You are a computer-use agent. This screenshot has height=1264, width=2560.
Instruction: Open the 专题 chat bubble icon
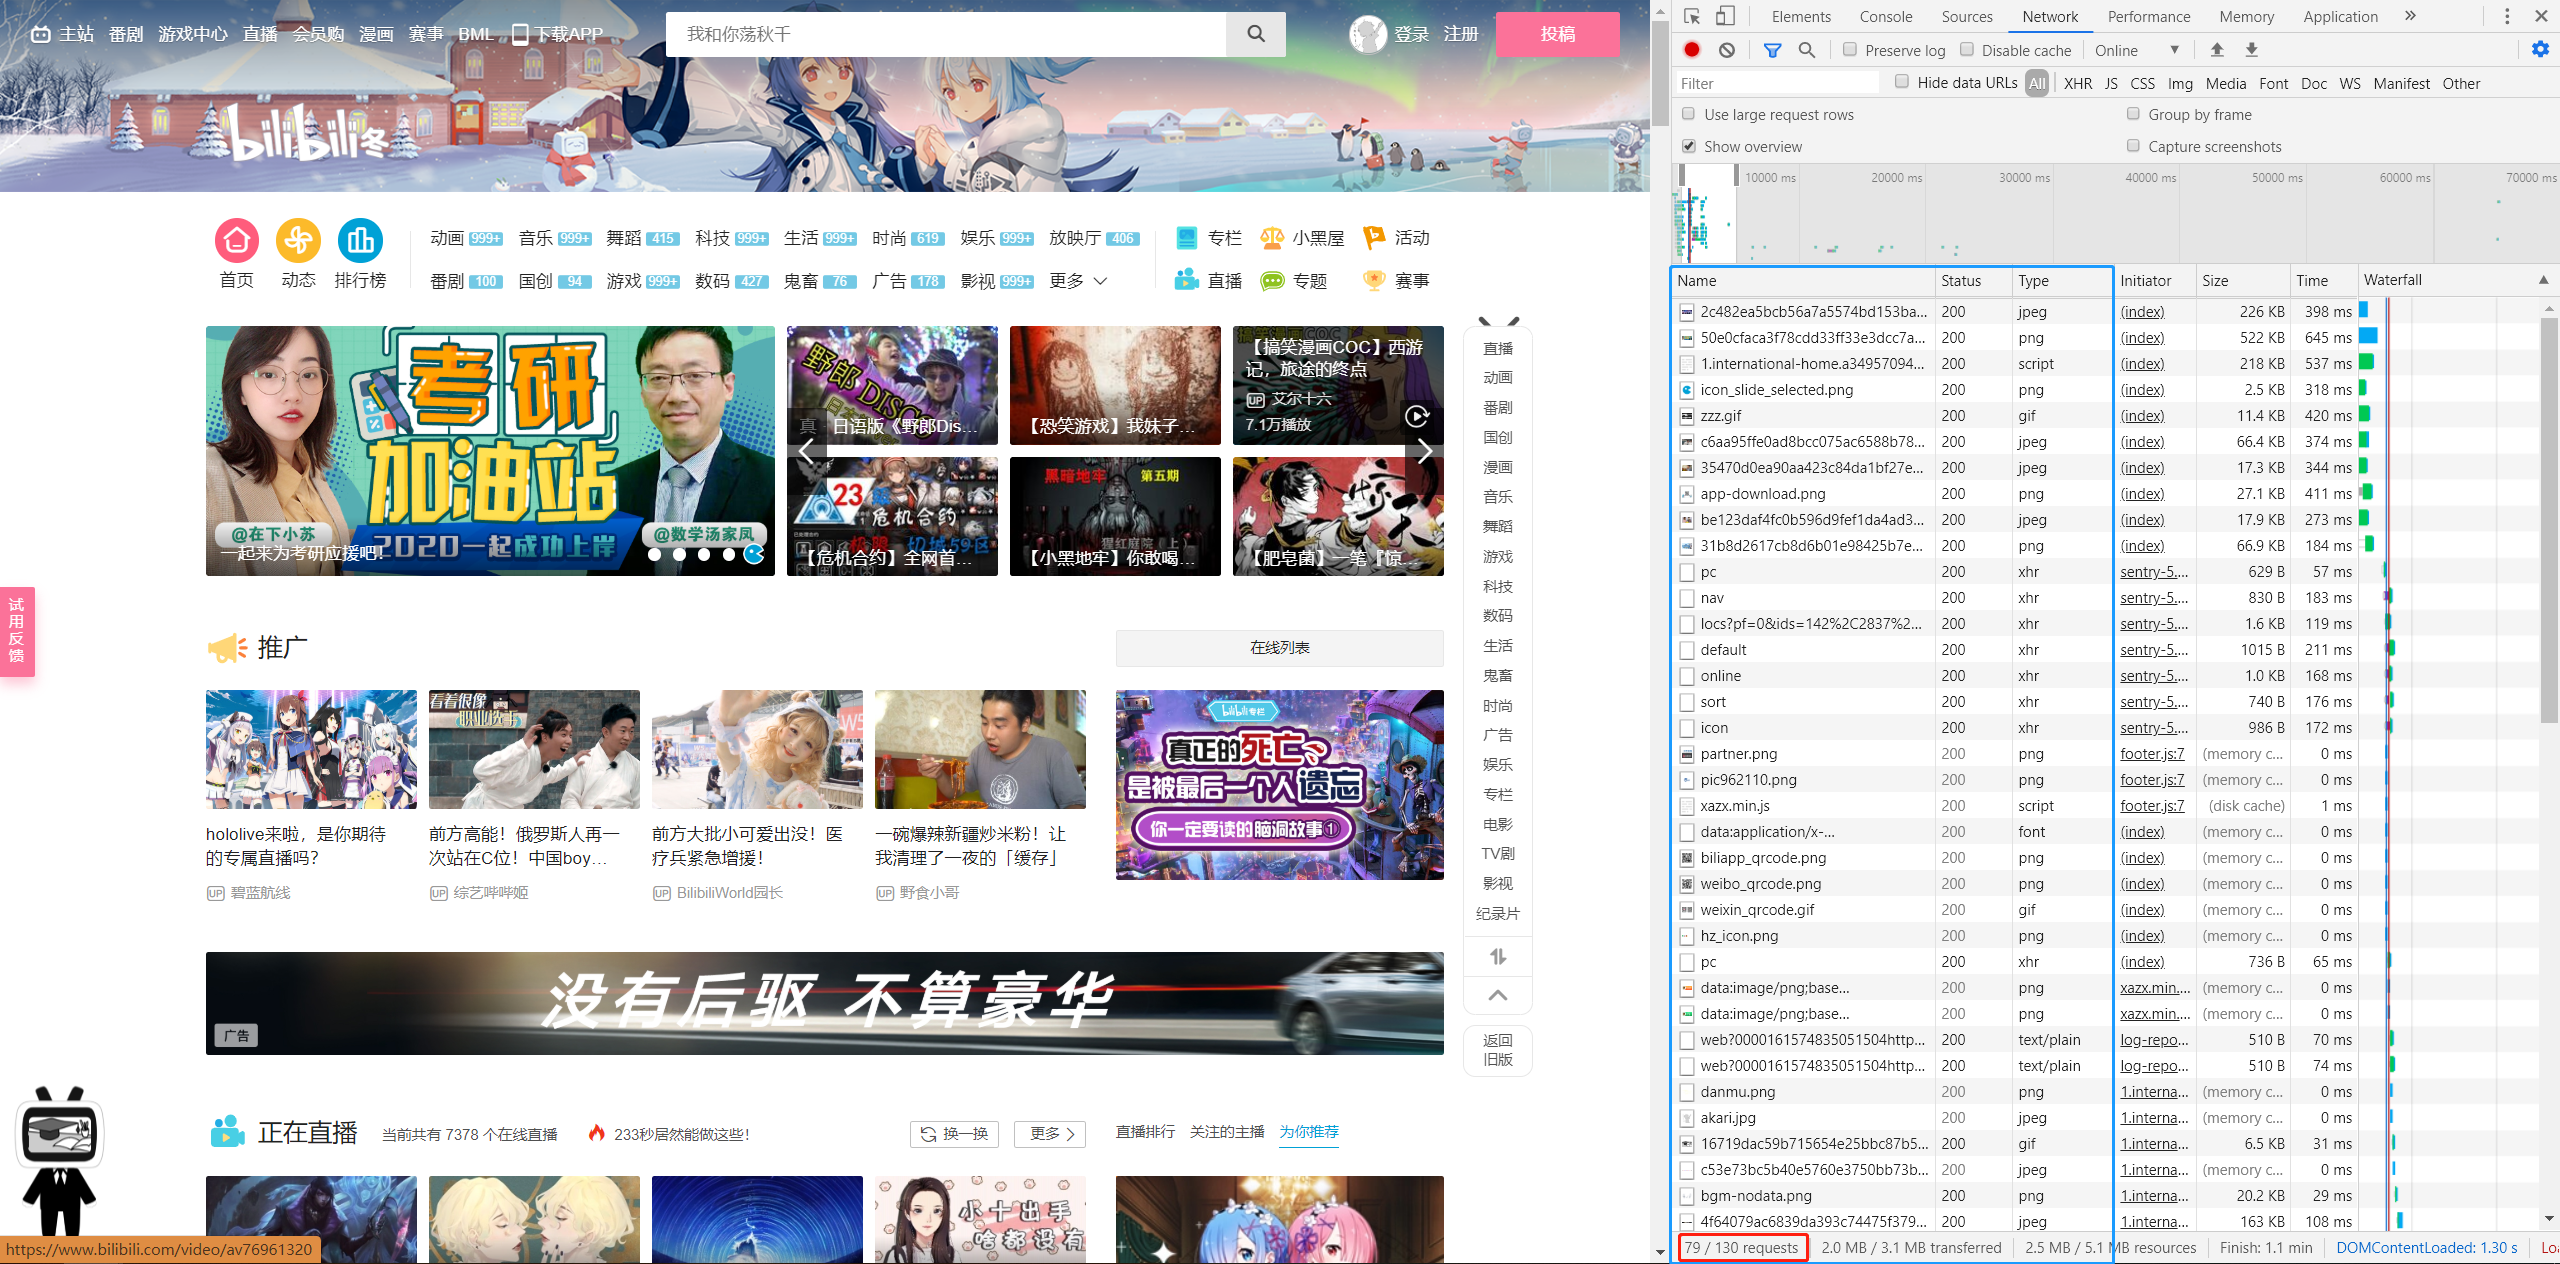pyautogui.click(x=1272, y=281)
